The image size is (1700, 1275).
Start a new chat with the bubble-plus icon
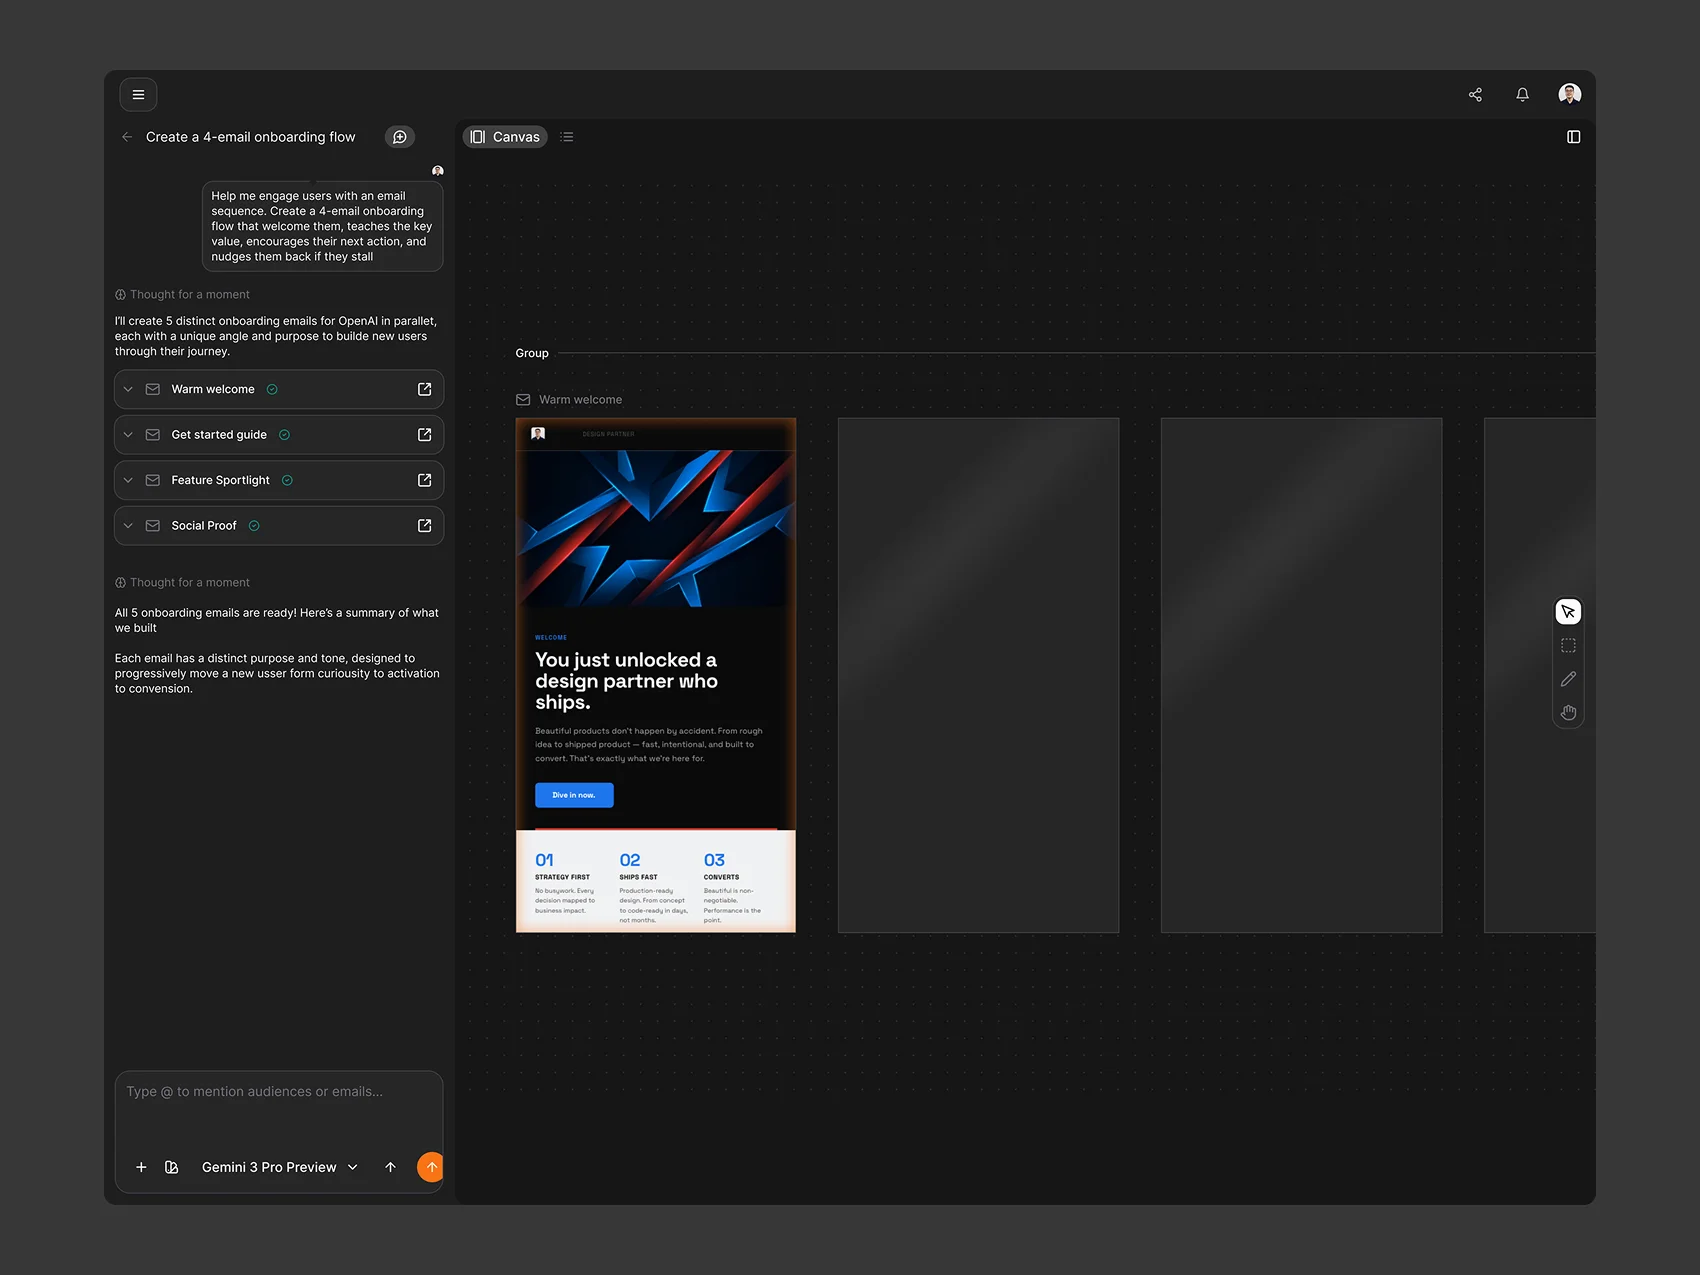point(400,137)
